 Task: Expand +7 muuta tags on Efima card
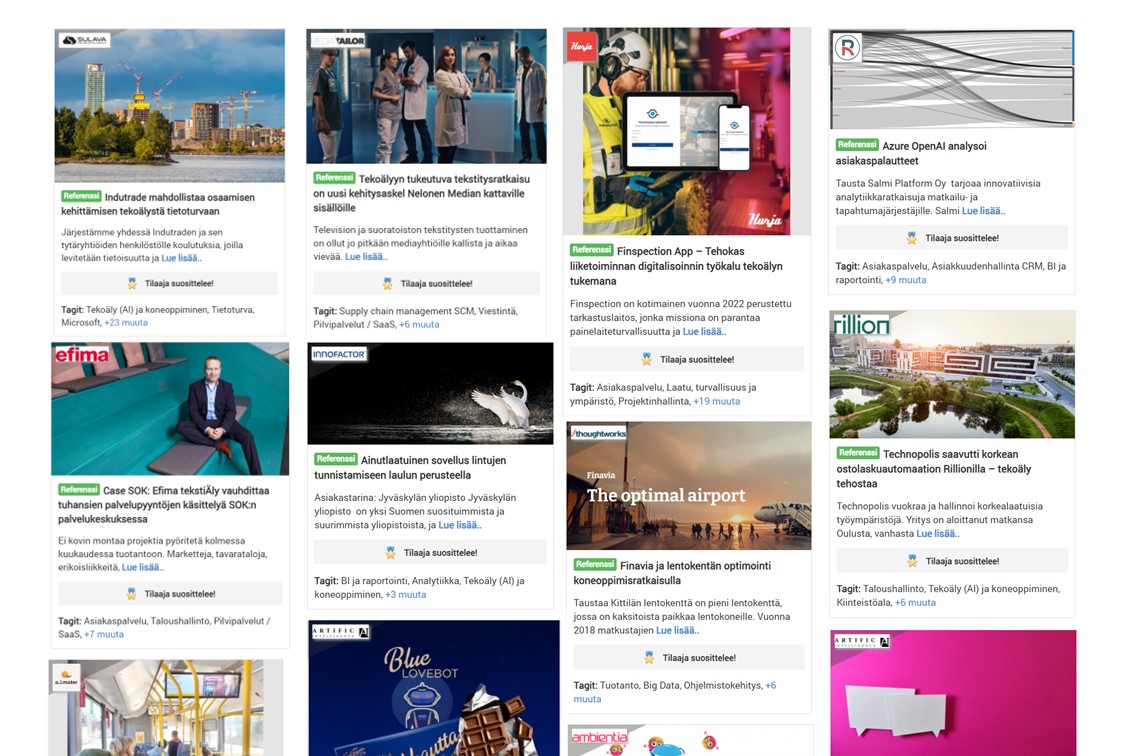tap(104, 634)
